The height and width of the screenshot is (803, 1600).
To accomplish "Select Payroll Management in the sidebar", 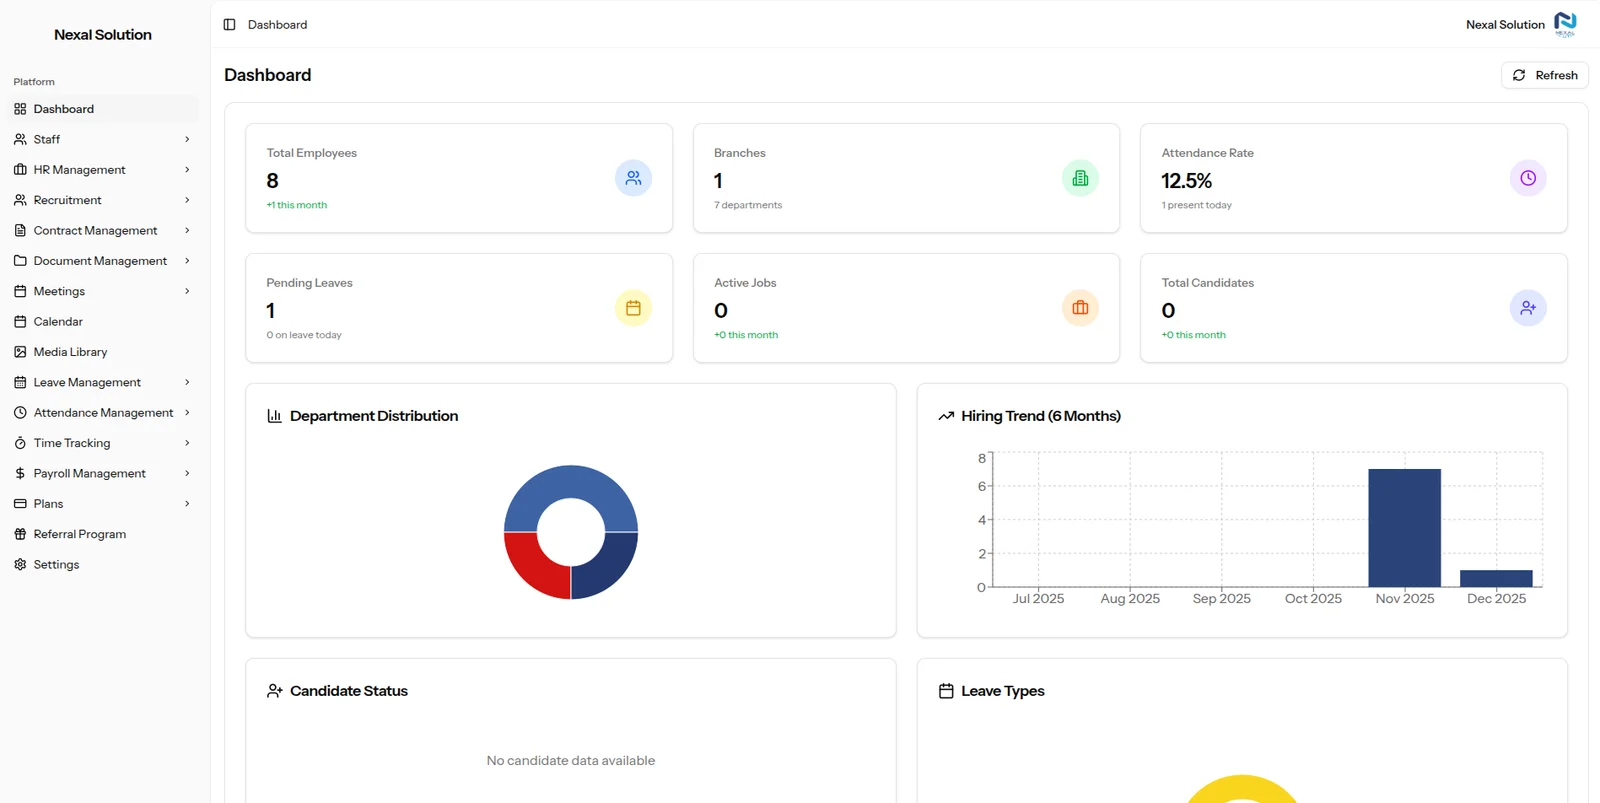I will tap(102, 473).
